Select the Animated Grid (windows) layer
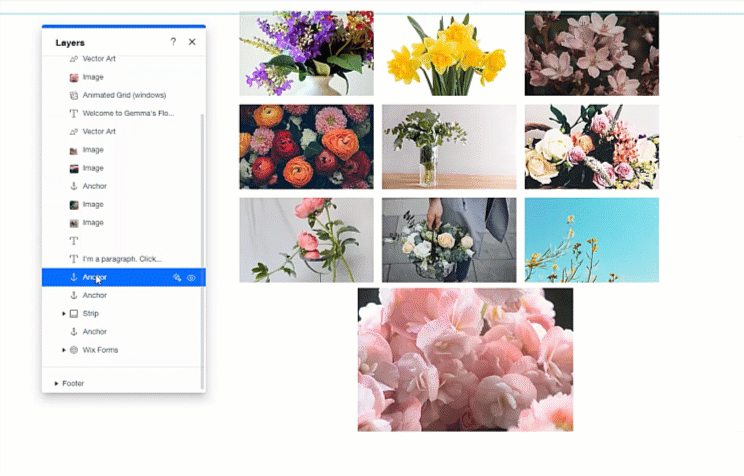The image size is (744, 476). tap(123, 95)
